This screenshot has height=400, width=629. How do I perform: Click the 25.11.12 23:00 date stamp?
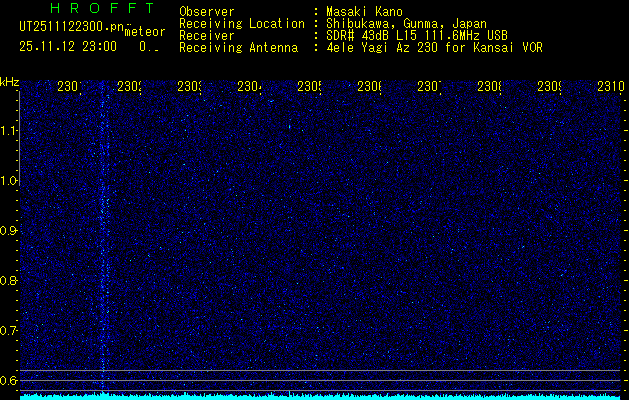click(x=67, y=47)
